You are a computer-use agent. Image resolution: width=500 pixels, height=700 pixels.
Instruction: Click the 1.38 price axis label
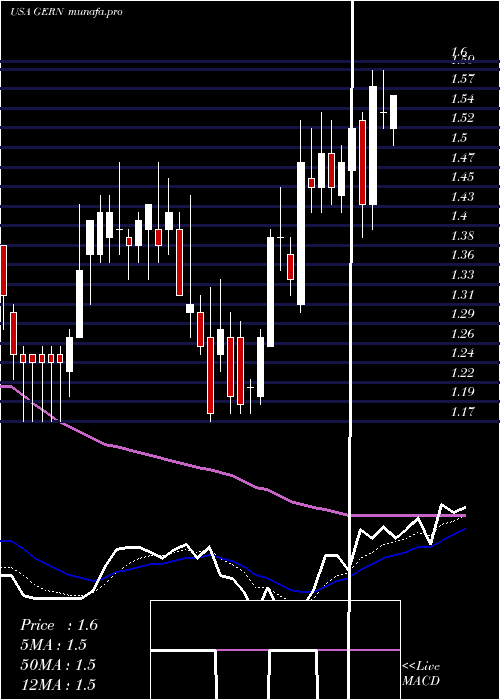(462, 236)
